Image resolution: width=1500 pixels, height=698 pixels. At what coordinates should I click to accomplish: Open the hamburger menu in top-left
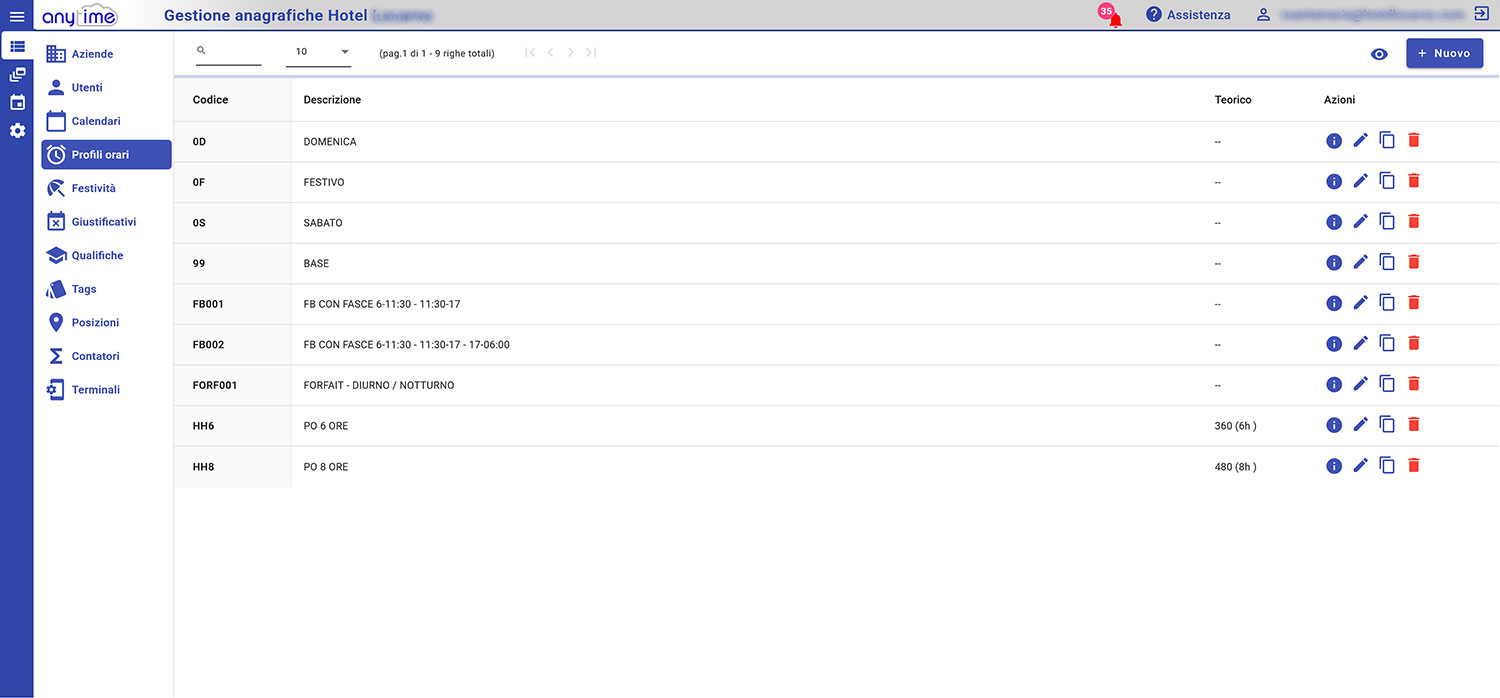pyautogui.click(x=16, y=15)
